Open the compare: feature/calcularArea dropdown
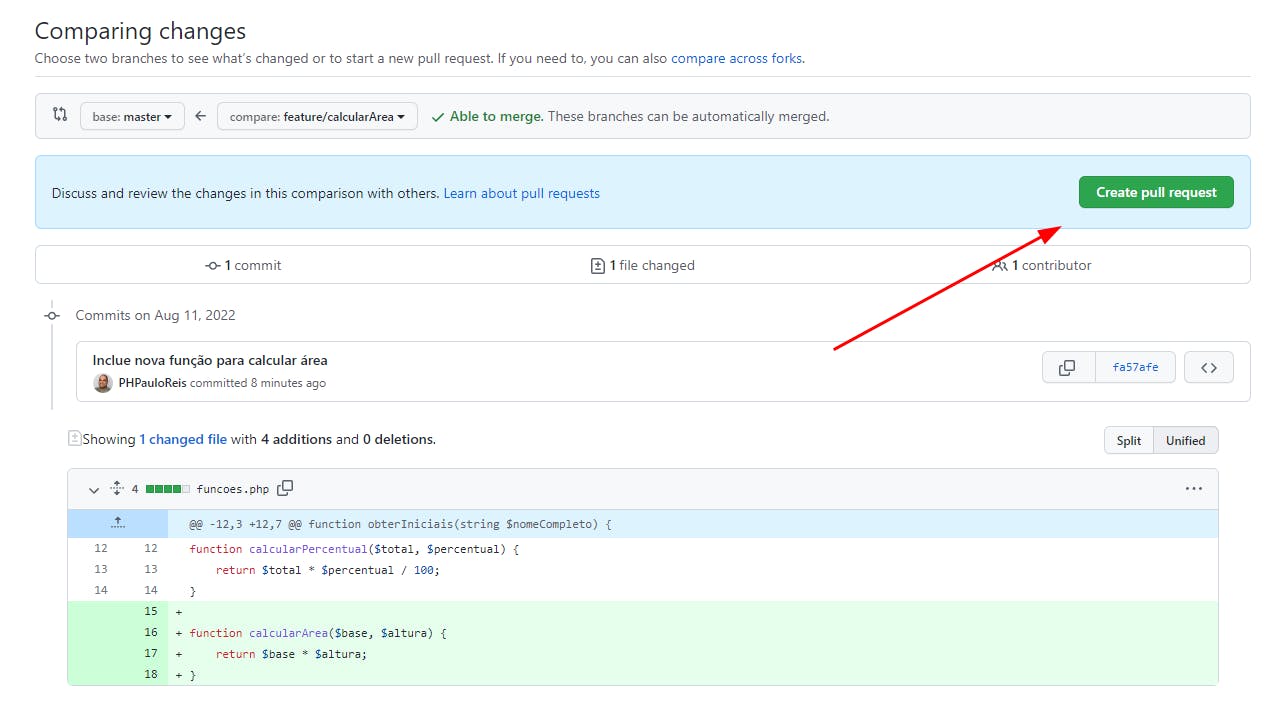Viewport: 1285px width, 728px height. pos(317,116)
